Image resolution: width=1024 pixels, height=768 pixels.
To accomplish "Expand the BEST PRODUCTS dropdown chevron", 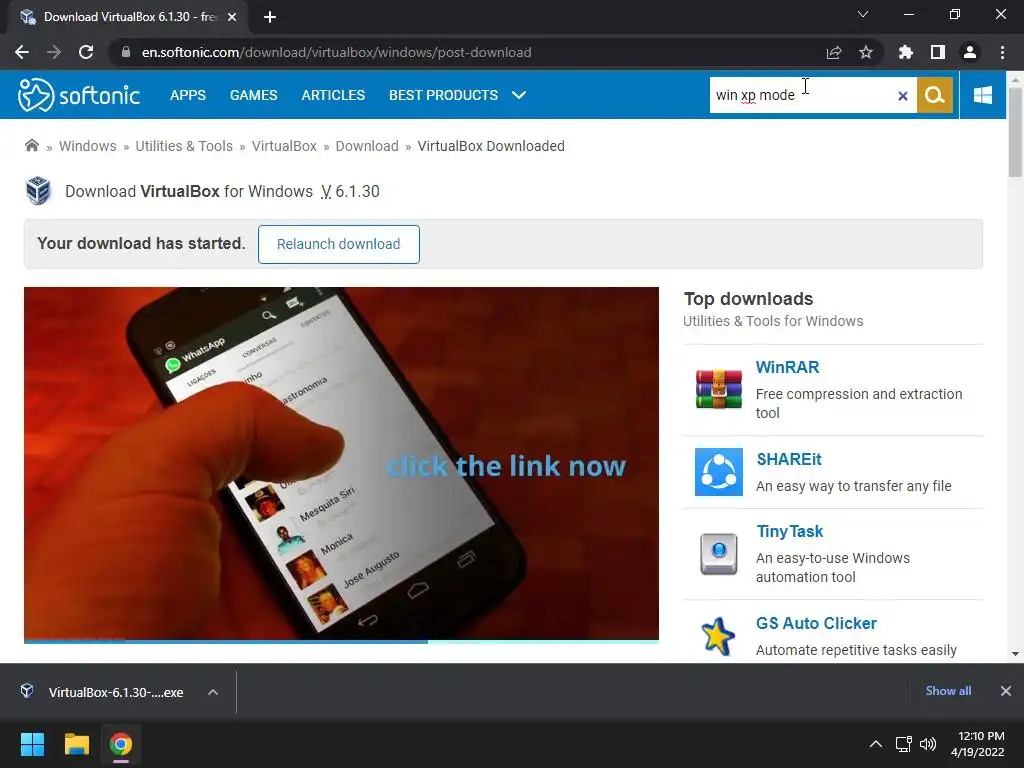I will [x=519, y=95].
